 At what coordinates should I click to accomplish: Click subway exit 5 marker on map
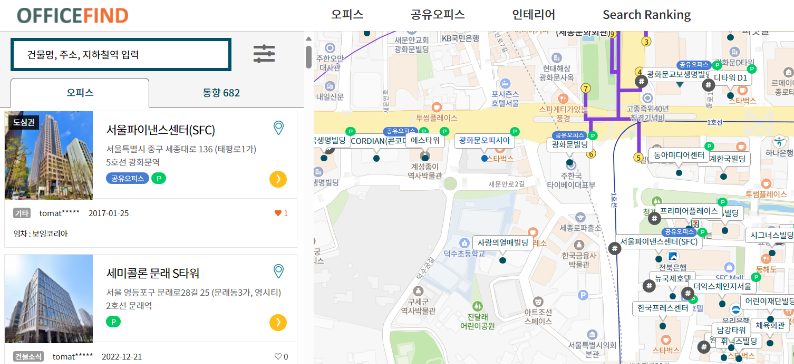[638, 157]
